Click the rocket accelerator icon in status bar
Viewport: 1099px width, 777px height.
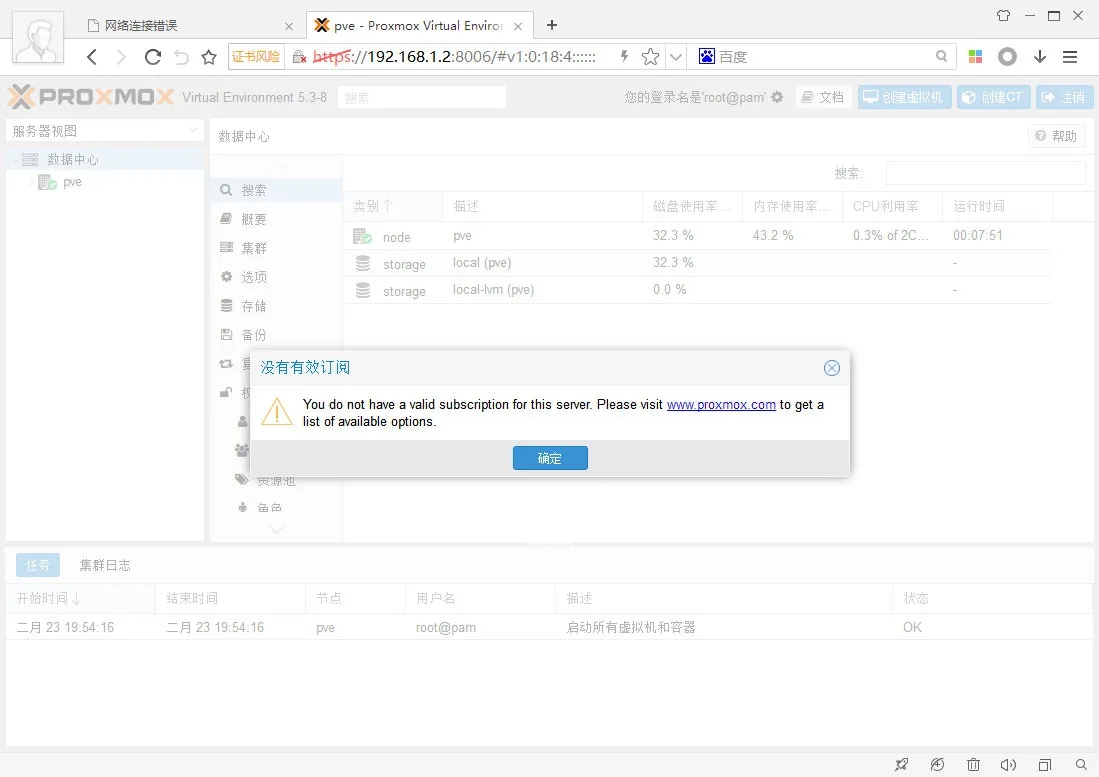(901, 764)
